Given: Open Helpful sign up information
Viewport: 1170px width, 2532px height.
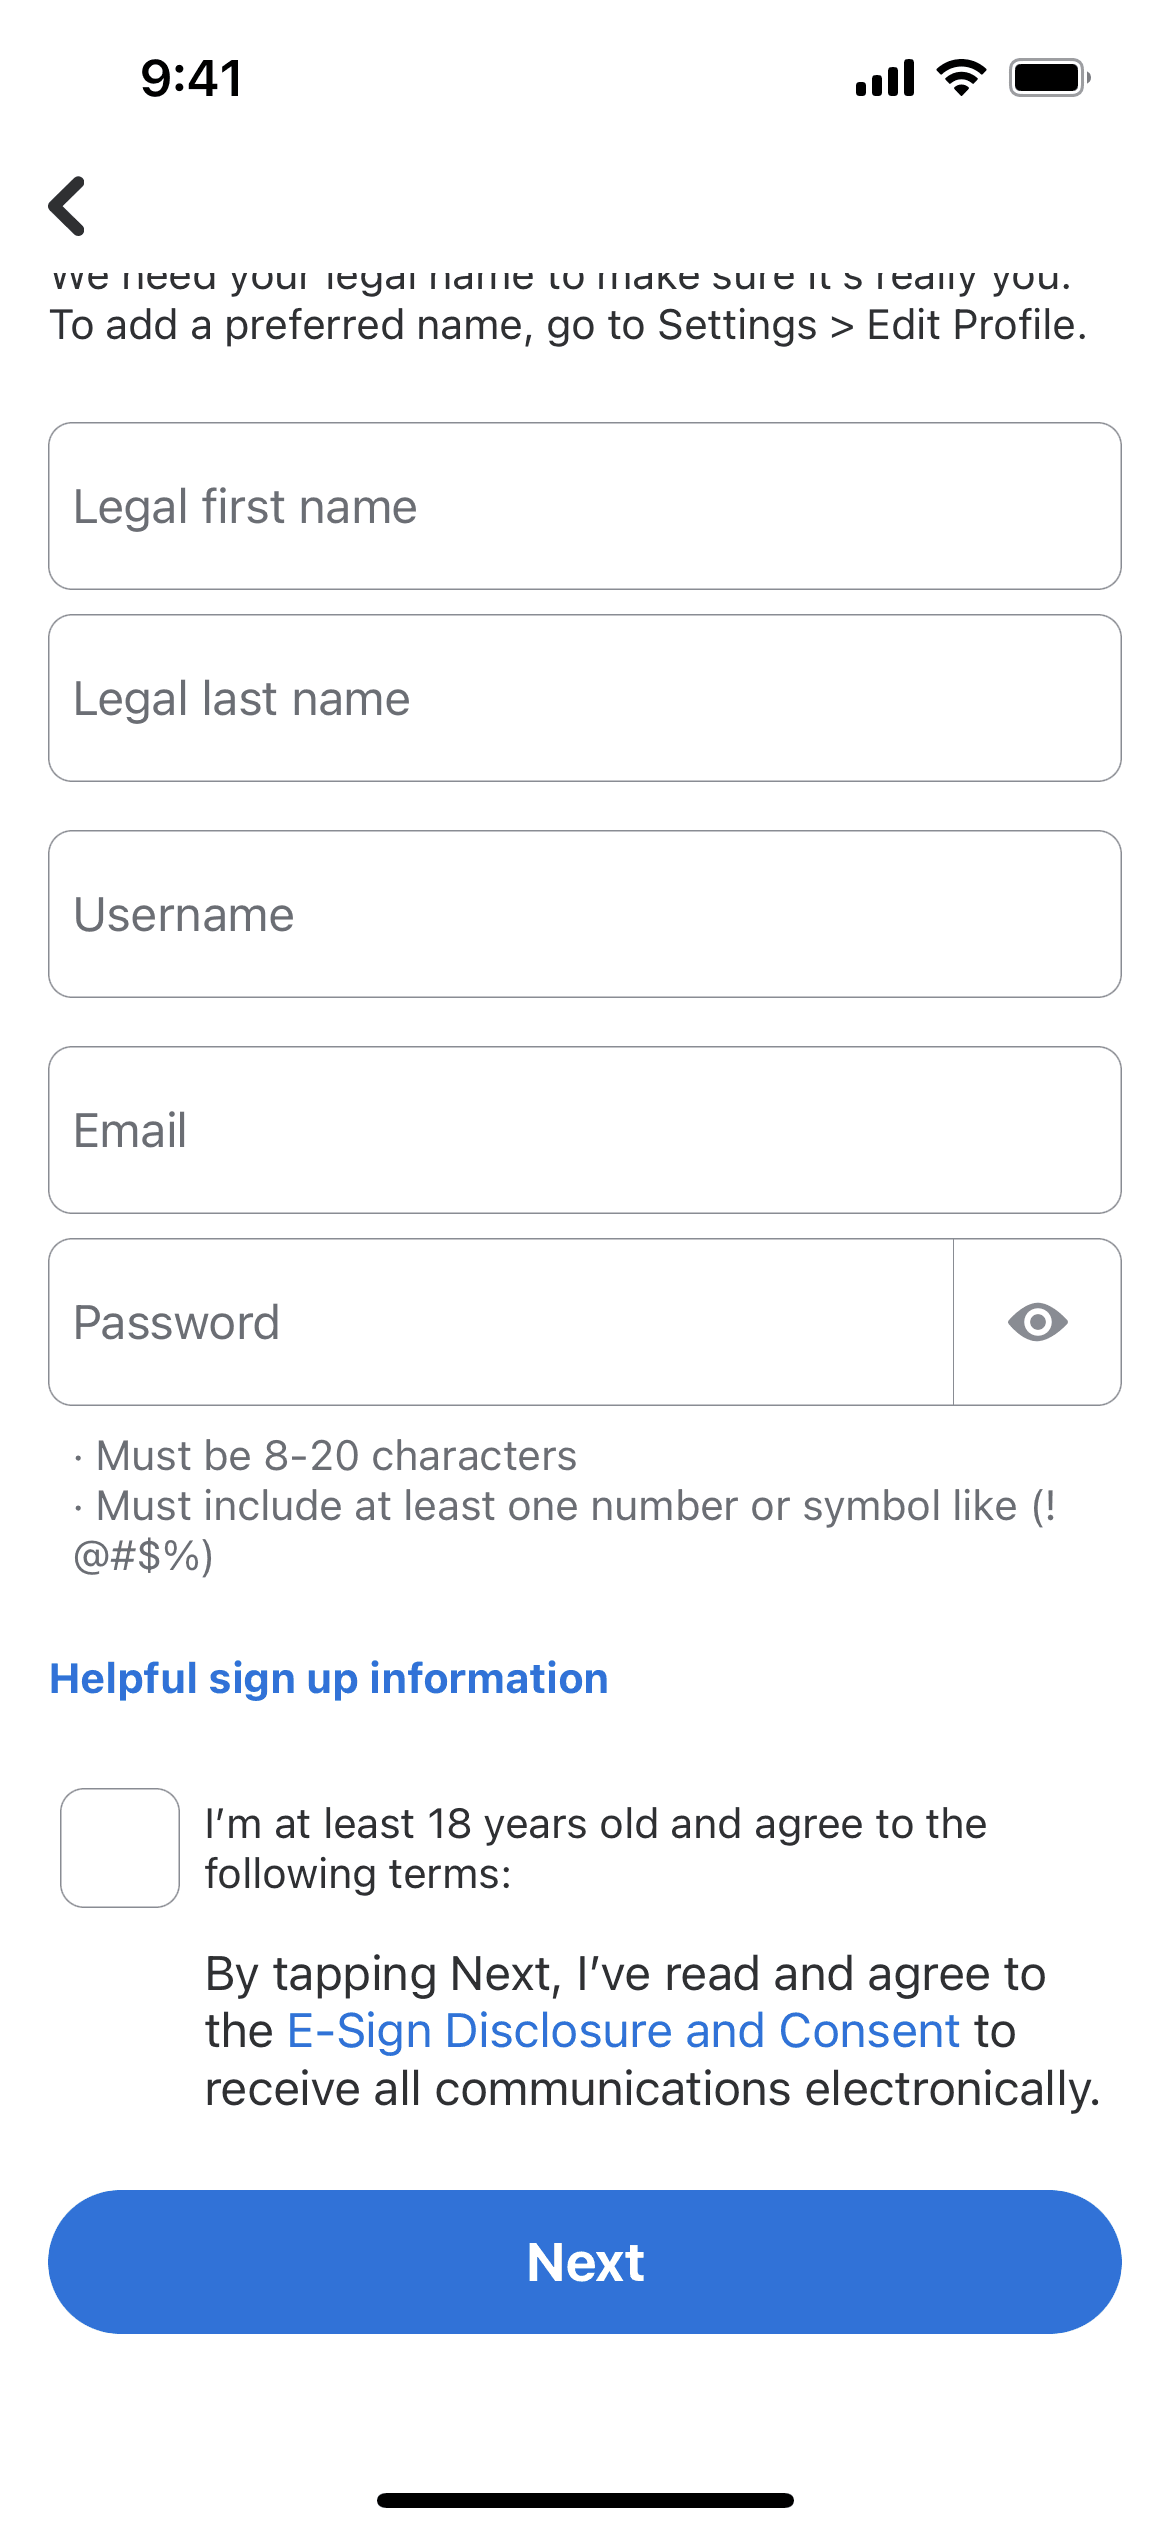Looking at the screenshot, I should point(329,1678).
